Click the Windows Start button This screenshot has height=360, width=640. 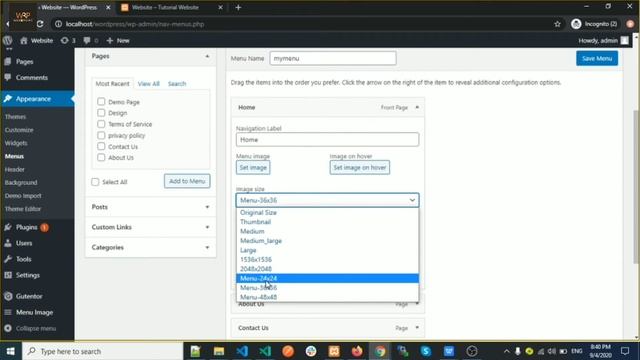[11, 351]
